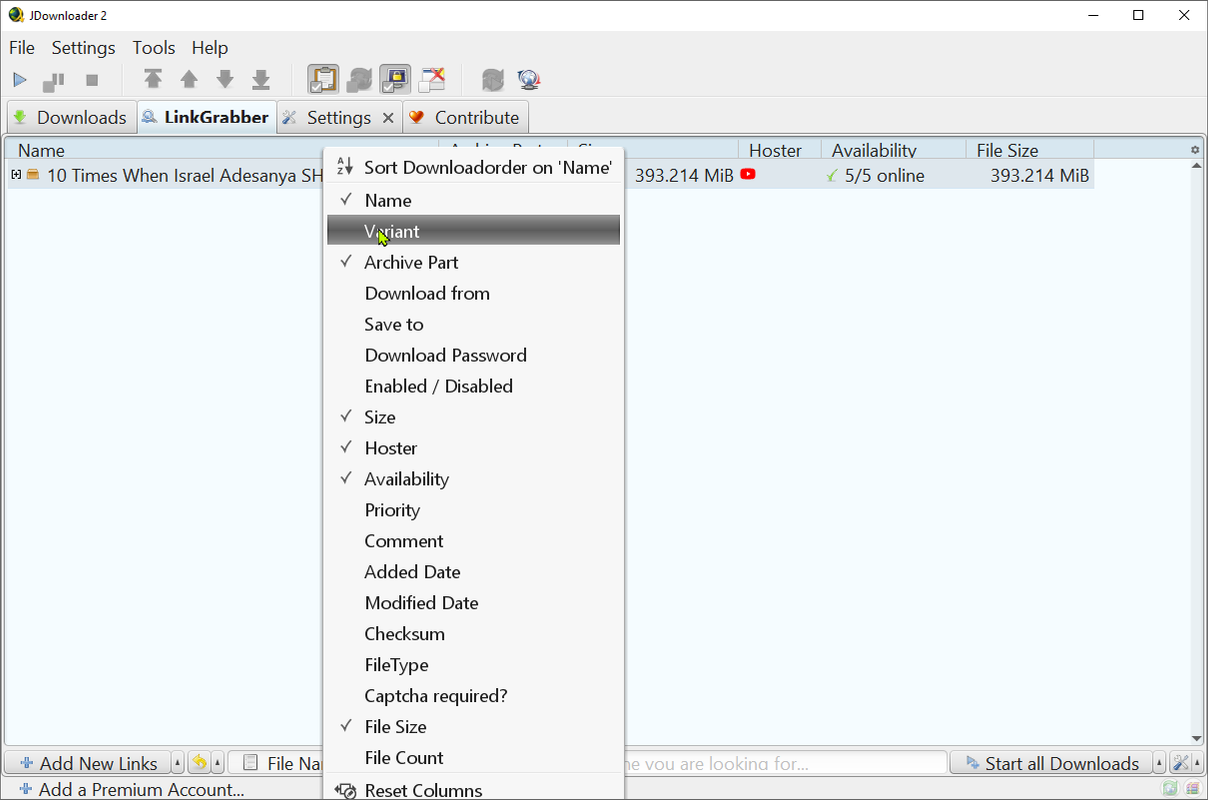Enable the Comment column
This screenshot has width=1208, height=800.
[473, 541]
